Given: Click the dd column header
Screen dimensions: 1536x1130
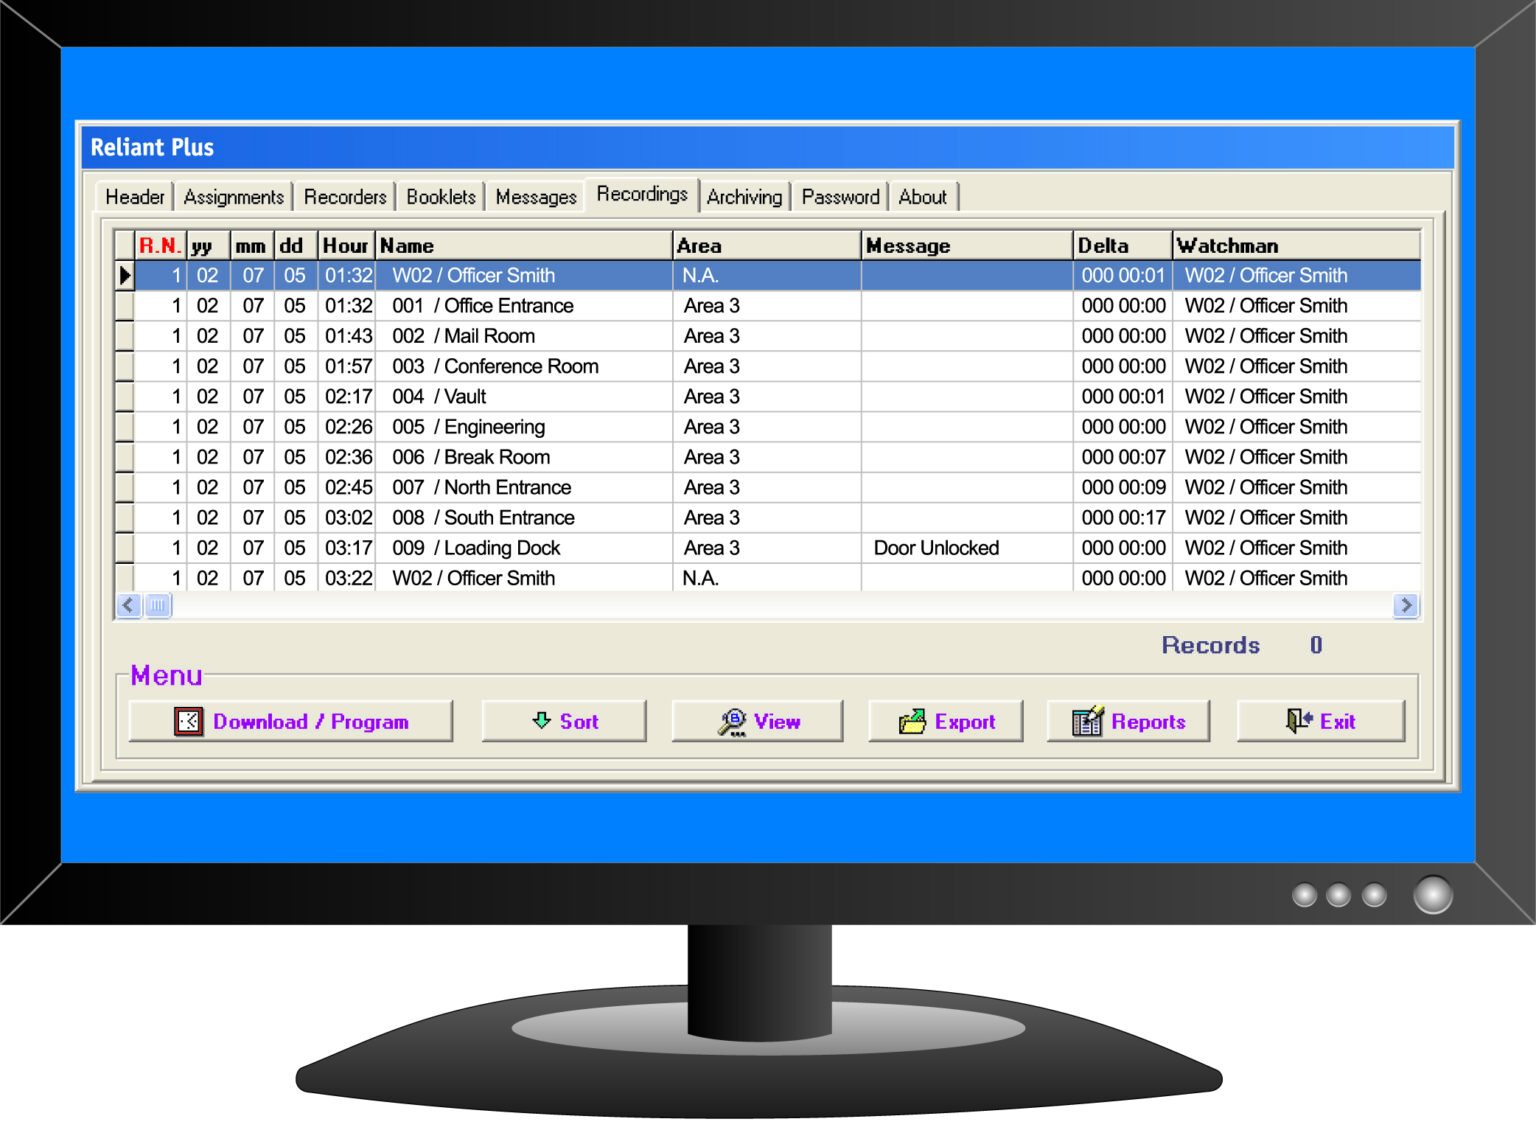Looking at the screenshot, I should tap(296, 245).
